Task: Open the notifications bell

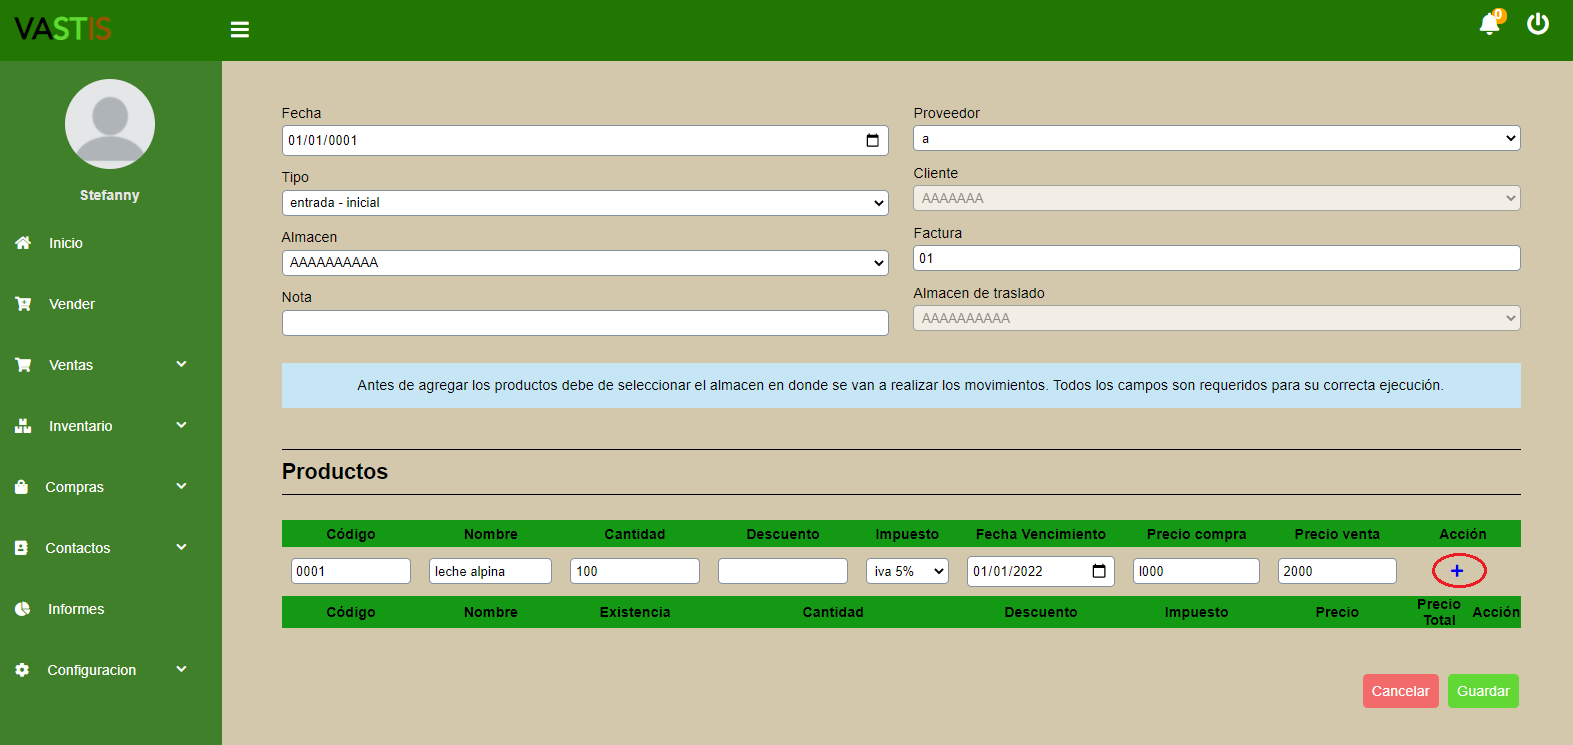Action: click(1490, 24)
